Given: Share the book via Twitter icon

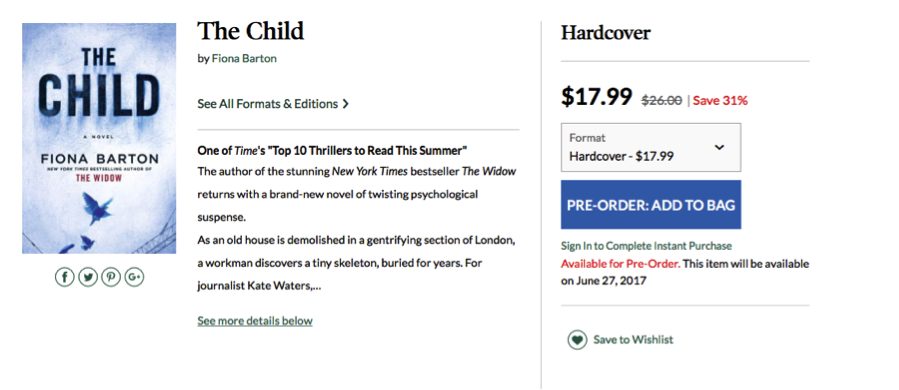Looking at the screenshot, I should coord(88,278).
